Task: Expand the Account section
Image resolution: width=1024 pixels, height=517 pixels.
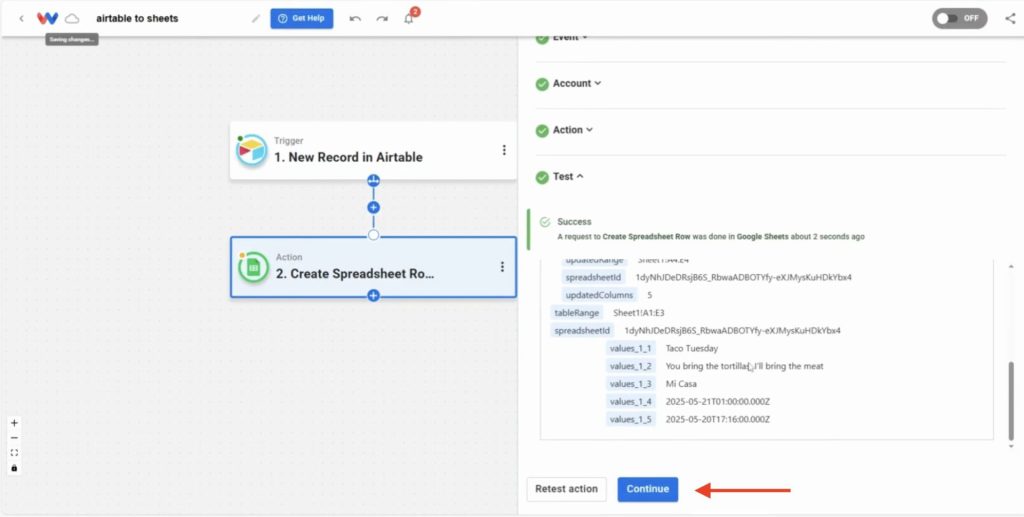Action: pos(577,84)
